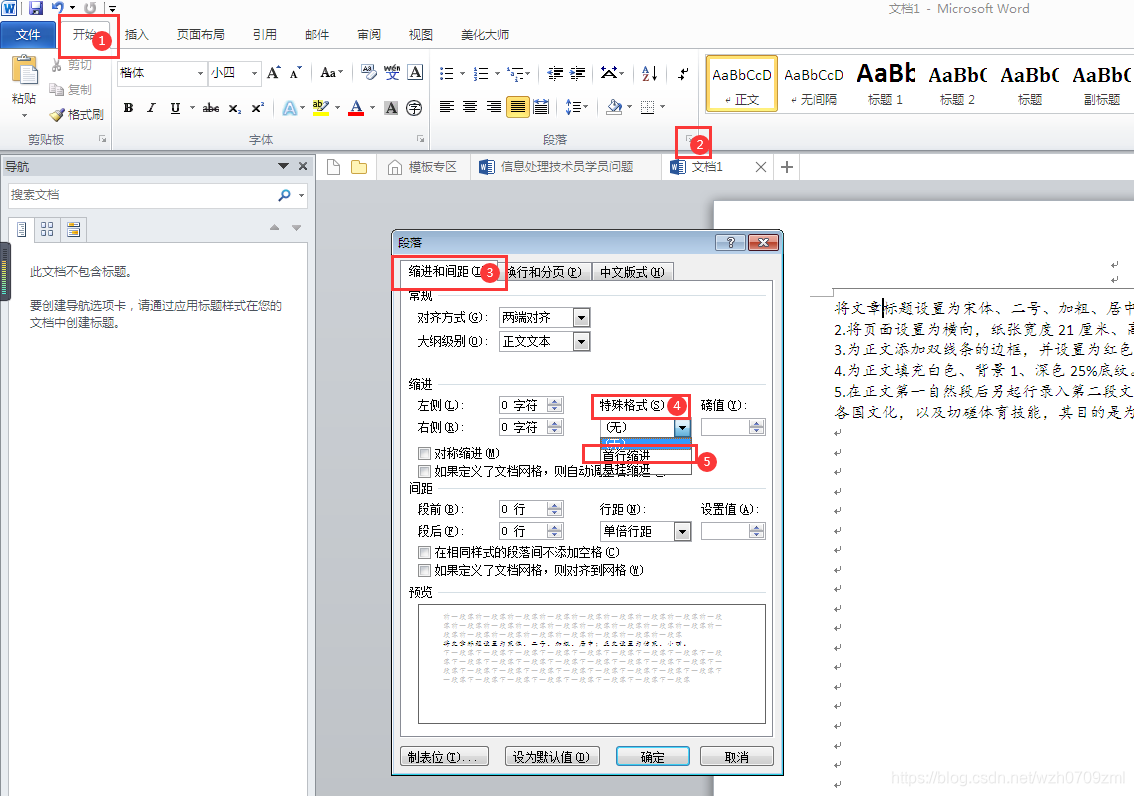The height and width of the screenshot is (796, 1134).
Task: Toggle bold formatting with the B icon
Action: point(128,108)
